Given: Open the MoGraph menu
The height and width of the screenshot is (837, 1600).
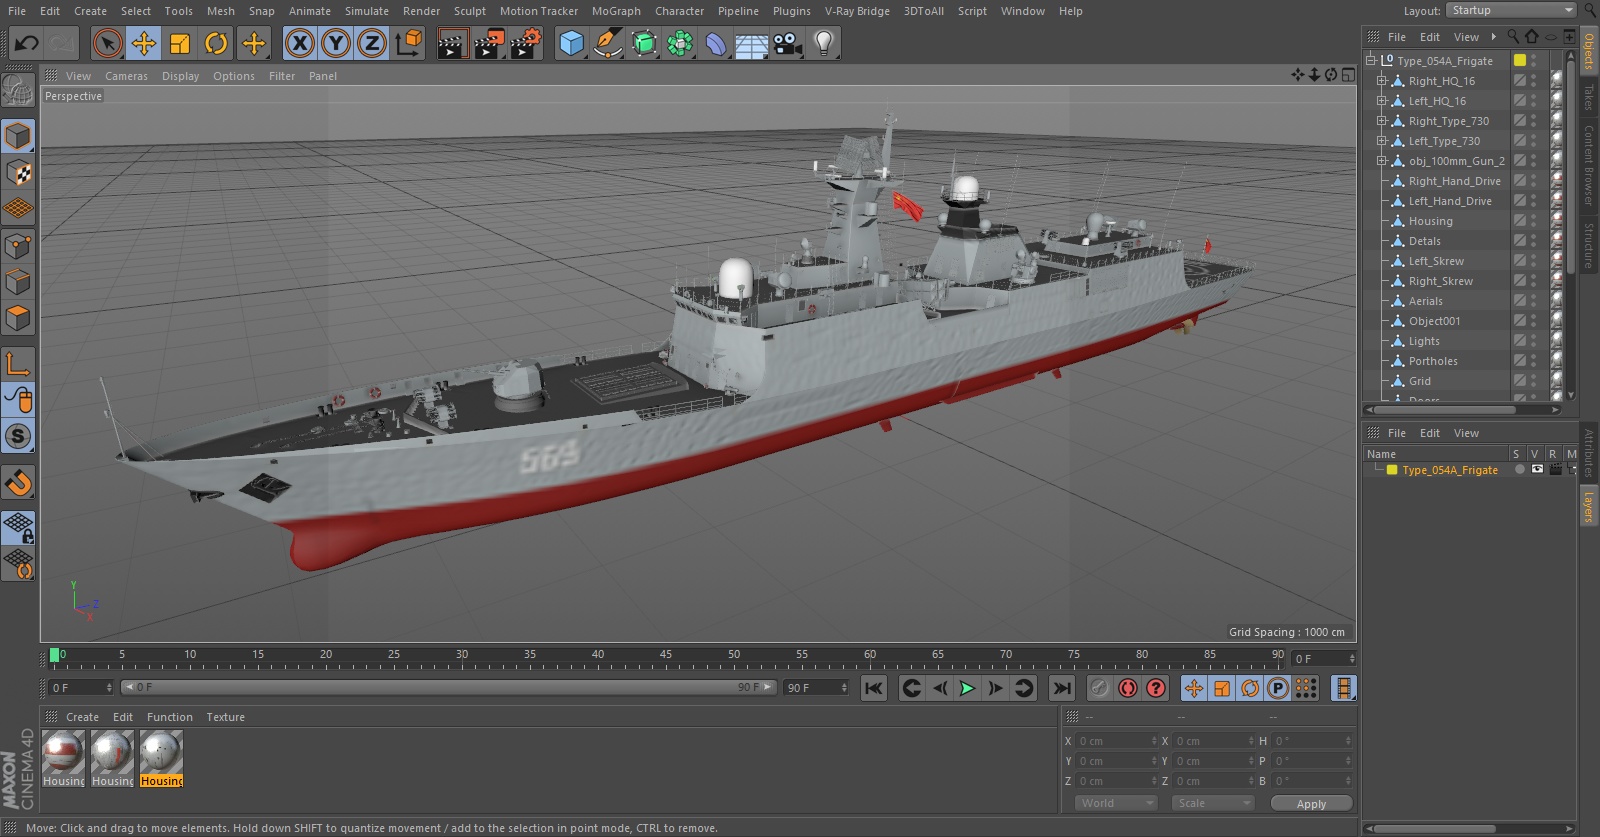Looking at the screenshot, I should coord(616,11).
